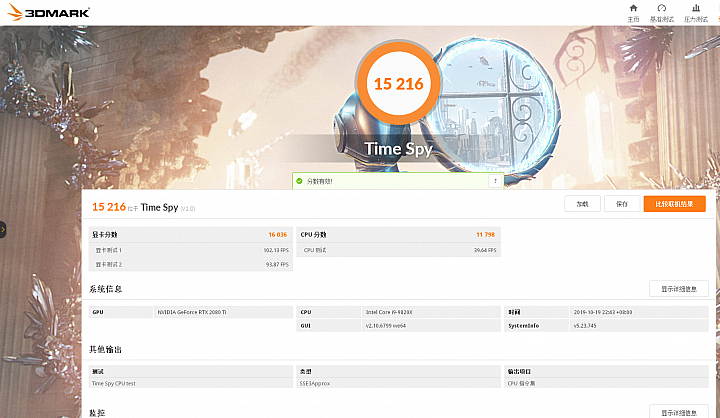Click the 93.87 FPS graphics test 2 value
Screen dimensions: 720x418
[x=277, y=265]
